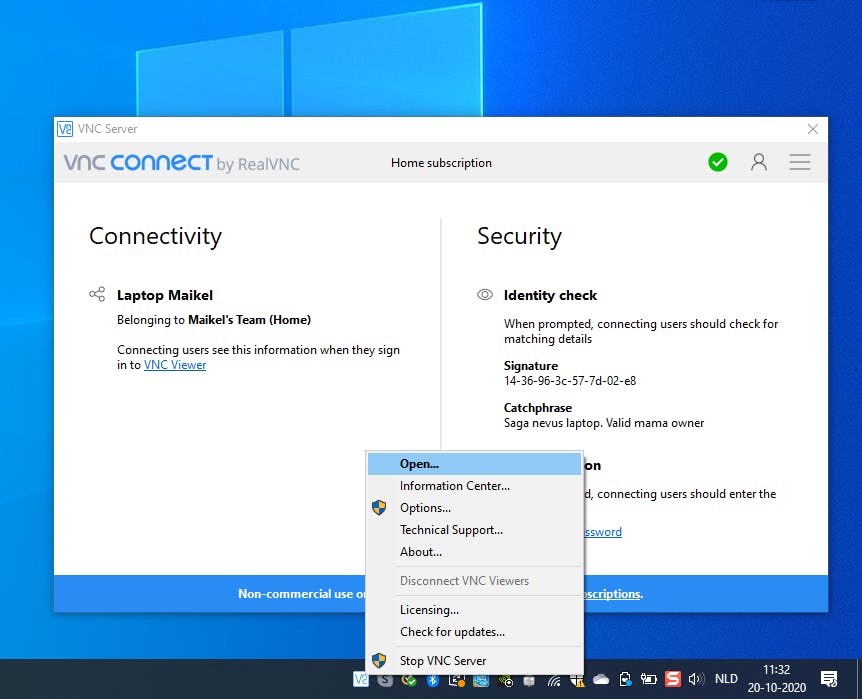Click the Skype tray icon
The image size is (862, 699).
[385, 680]
